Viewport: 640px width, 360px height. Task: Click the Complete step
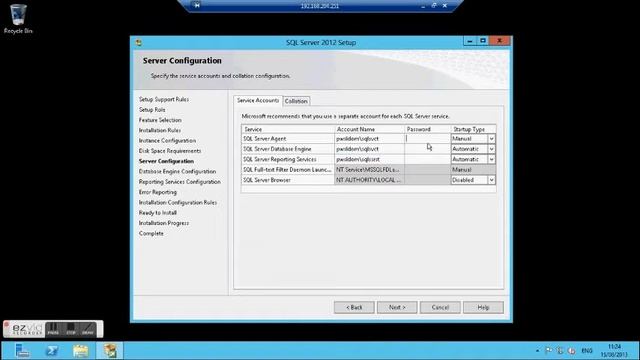151,233
